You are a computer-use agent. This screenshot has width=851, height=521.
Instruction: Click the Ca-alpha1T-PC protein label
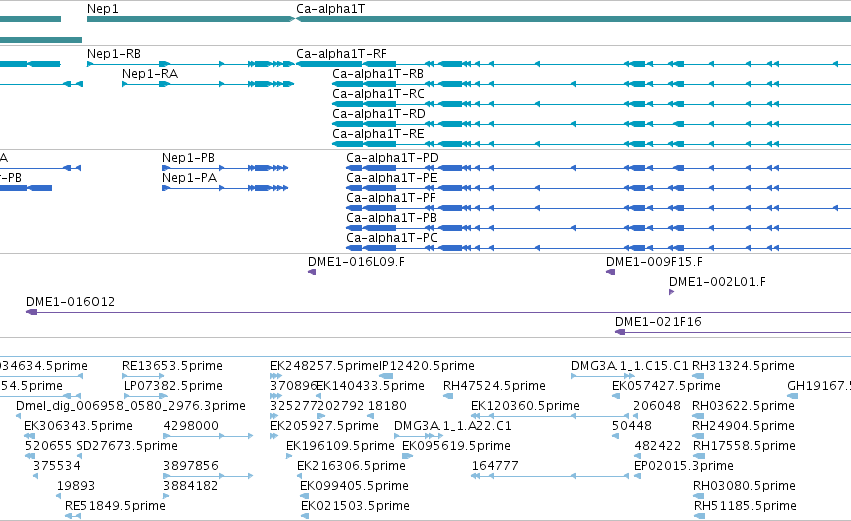(392, 238)
